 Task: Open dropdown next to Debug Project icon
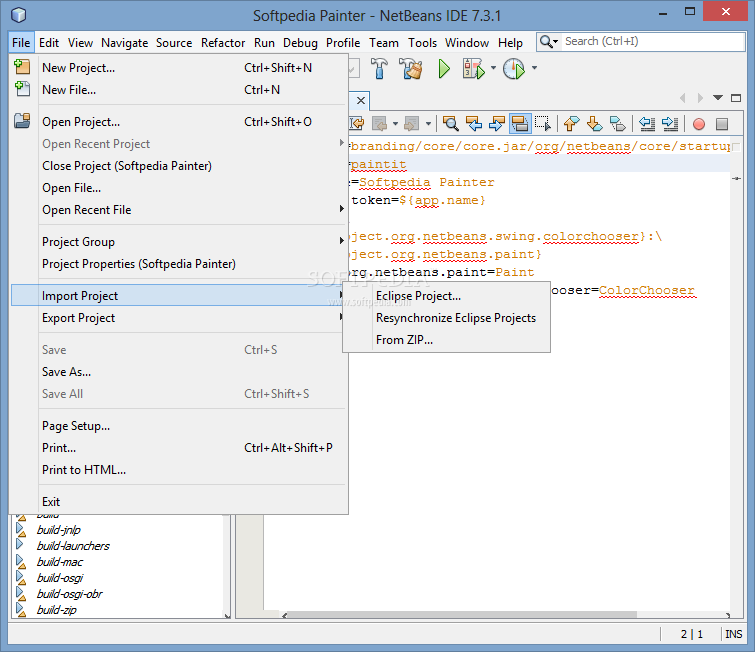point(493,68)
